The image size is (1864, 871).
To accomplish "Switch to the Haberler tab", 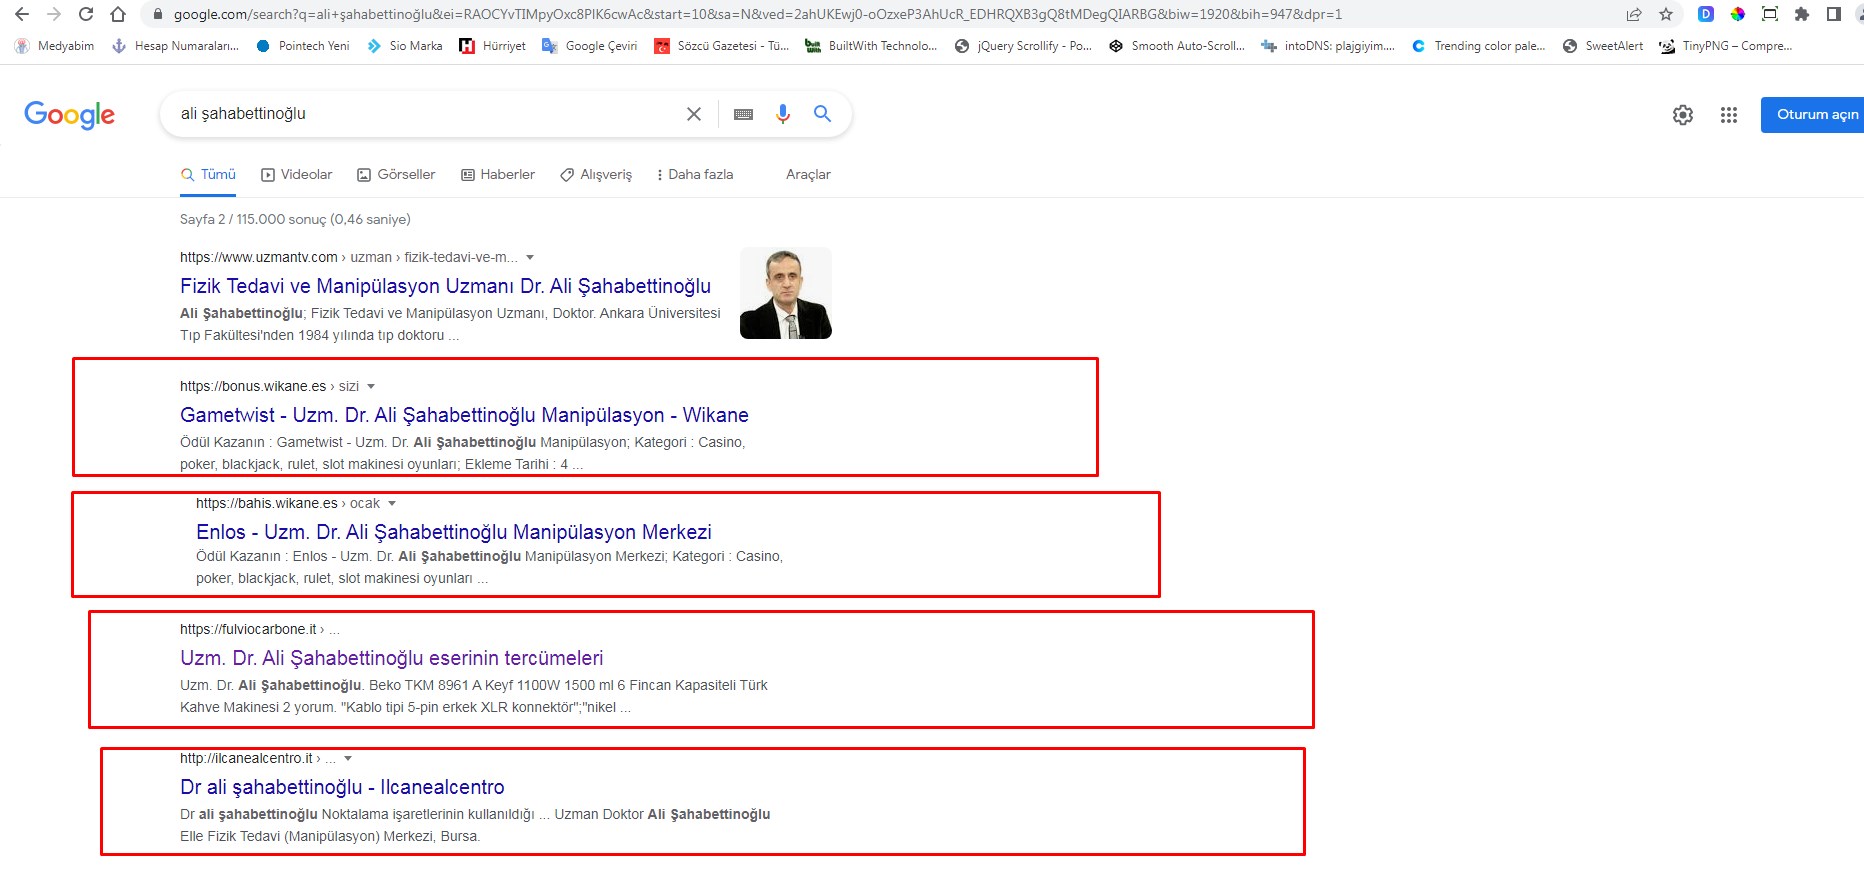I will coord(498,175).
